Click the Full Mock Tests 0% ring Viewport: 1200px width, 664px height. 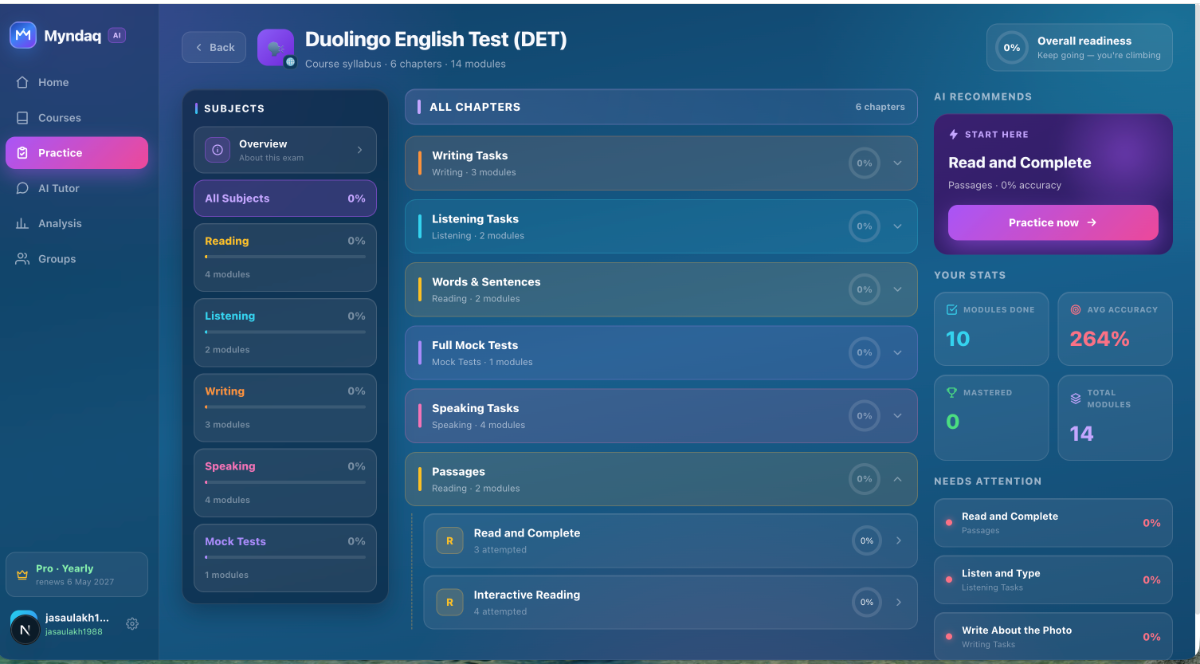[x=864, y=352]
